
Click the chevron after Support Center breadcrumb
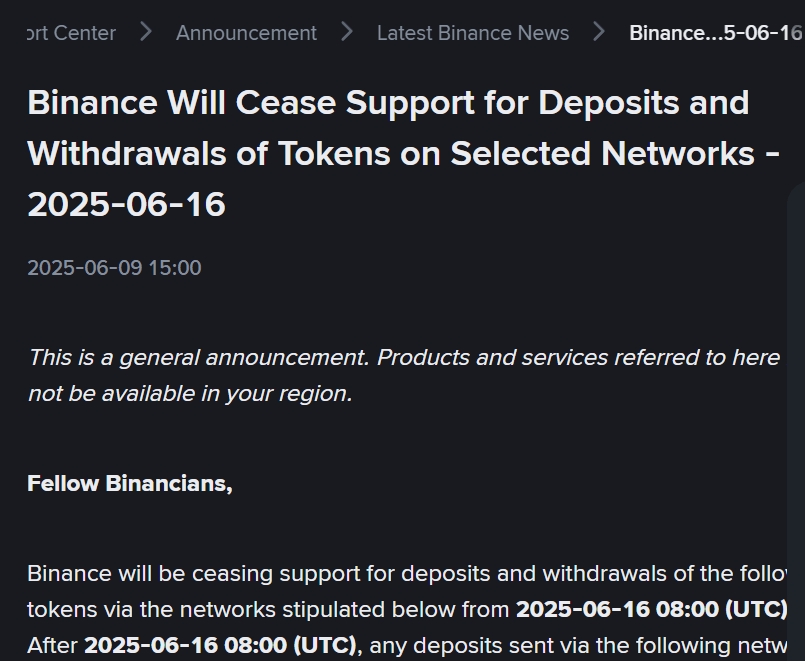[x=146, y=32]
